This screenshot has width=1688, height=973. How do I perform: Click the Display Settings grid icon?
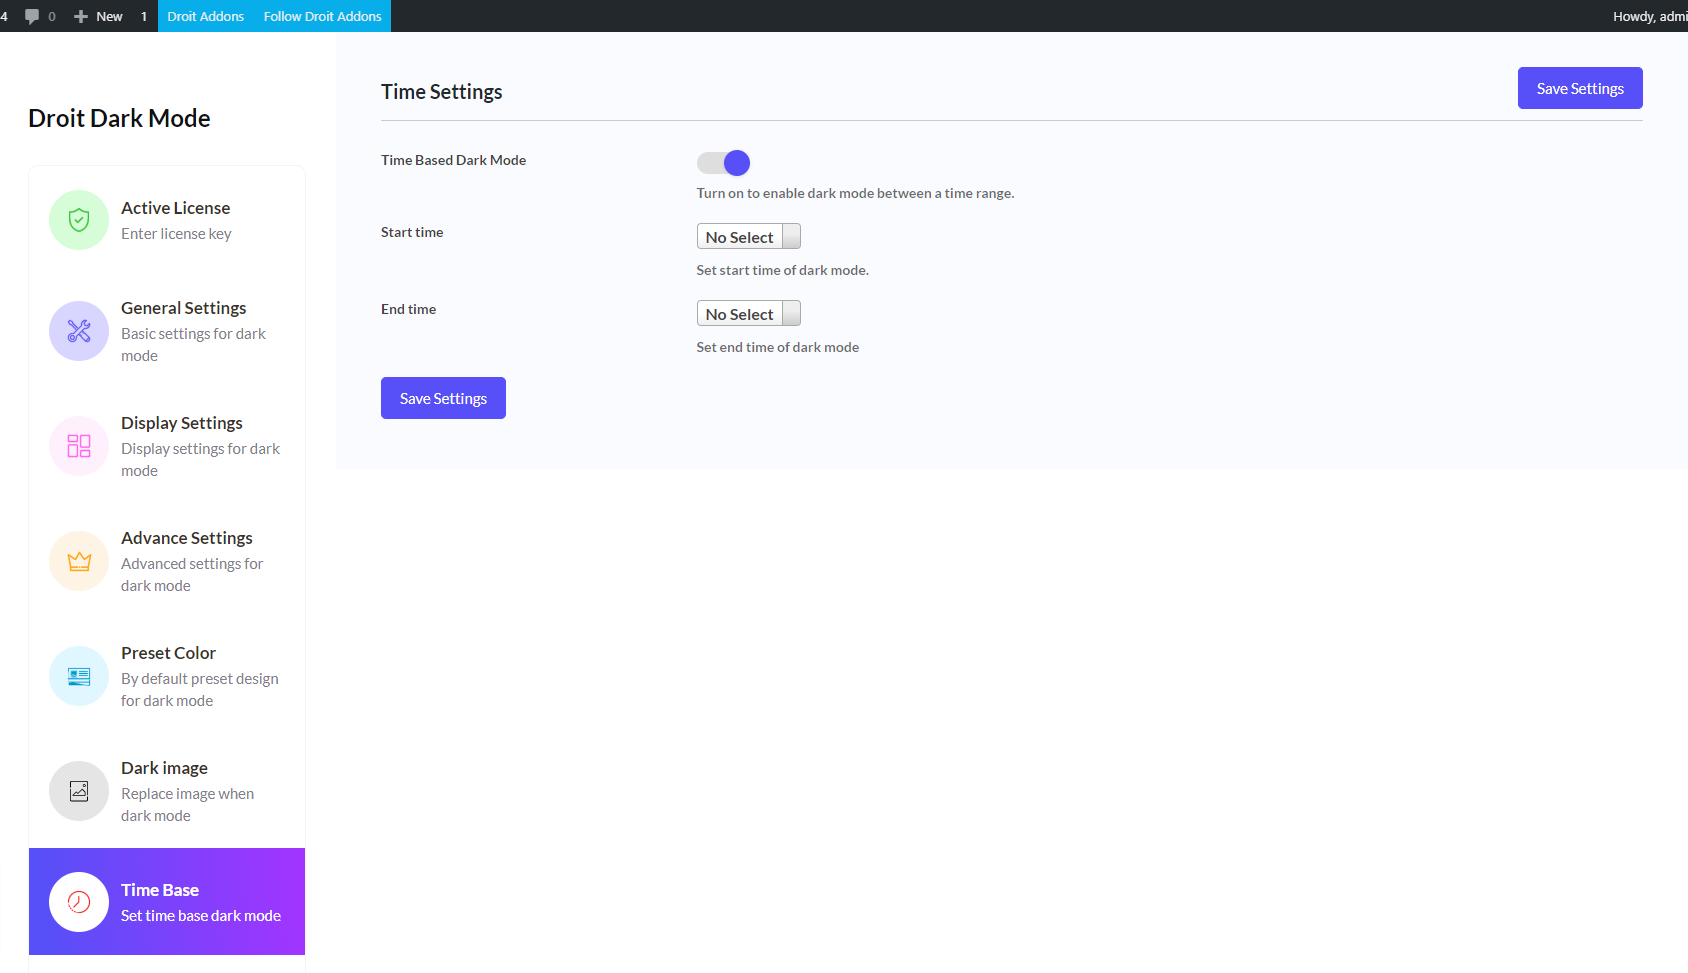(79, 446)
